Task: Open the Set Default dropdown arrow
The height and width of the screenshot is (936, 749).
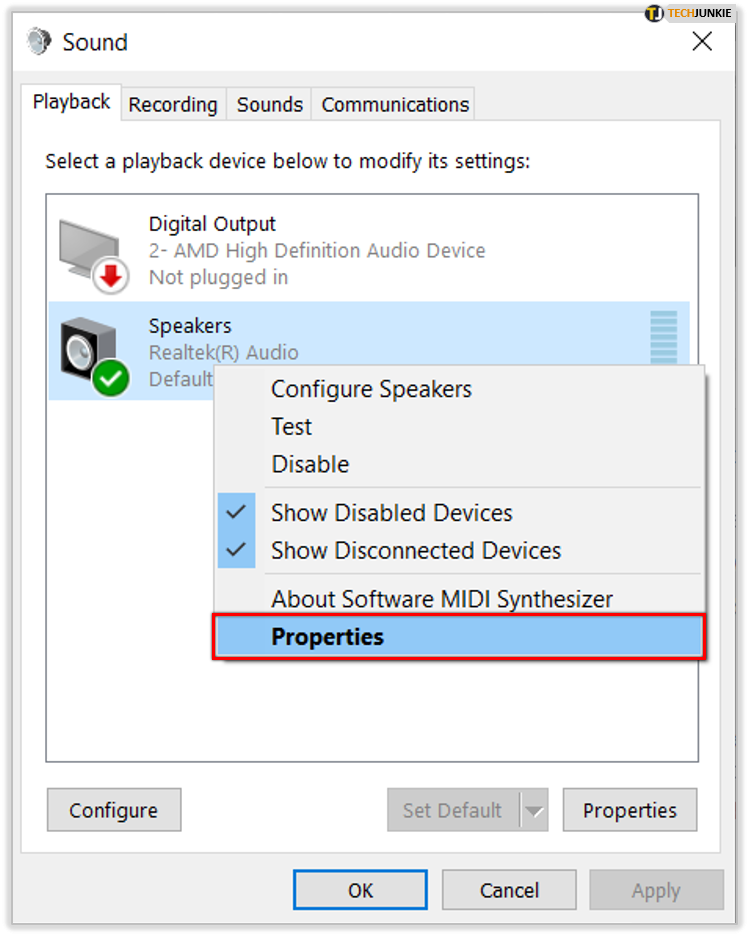Action: pyautogui.click(x=536, y=810)
